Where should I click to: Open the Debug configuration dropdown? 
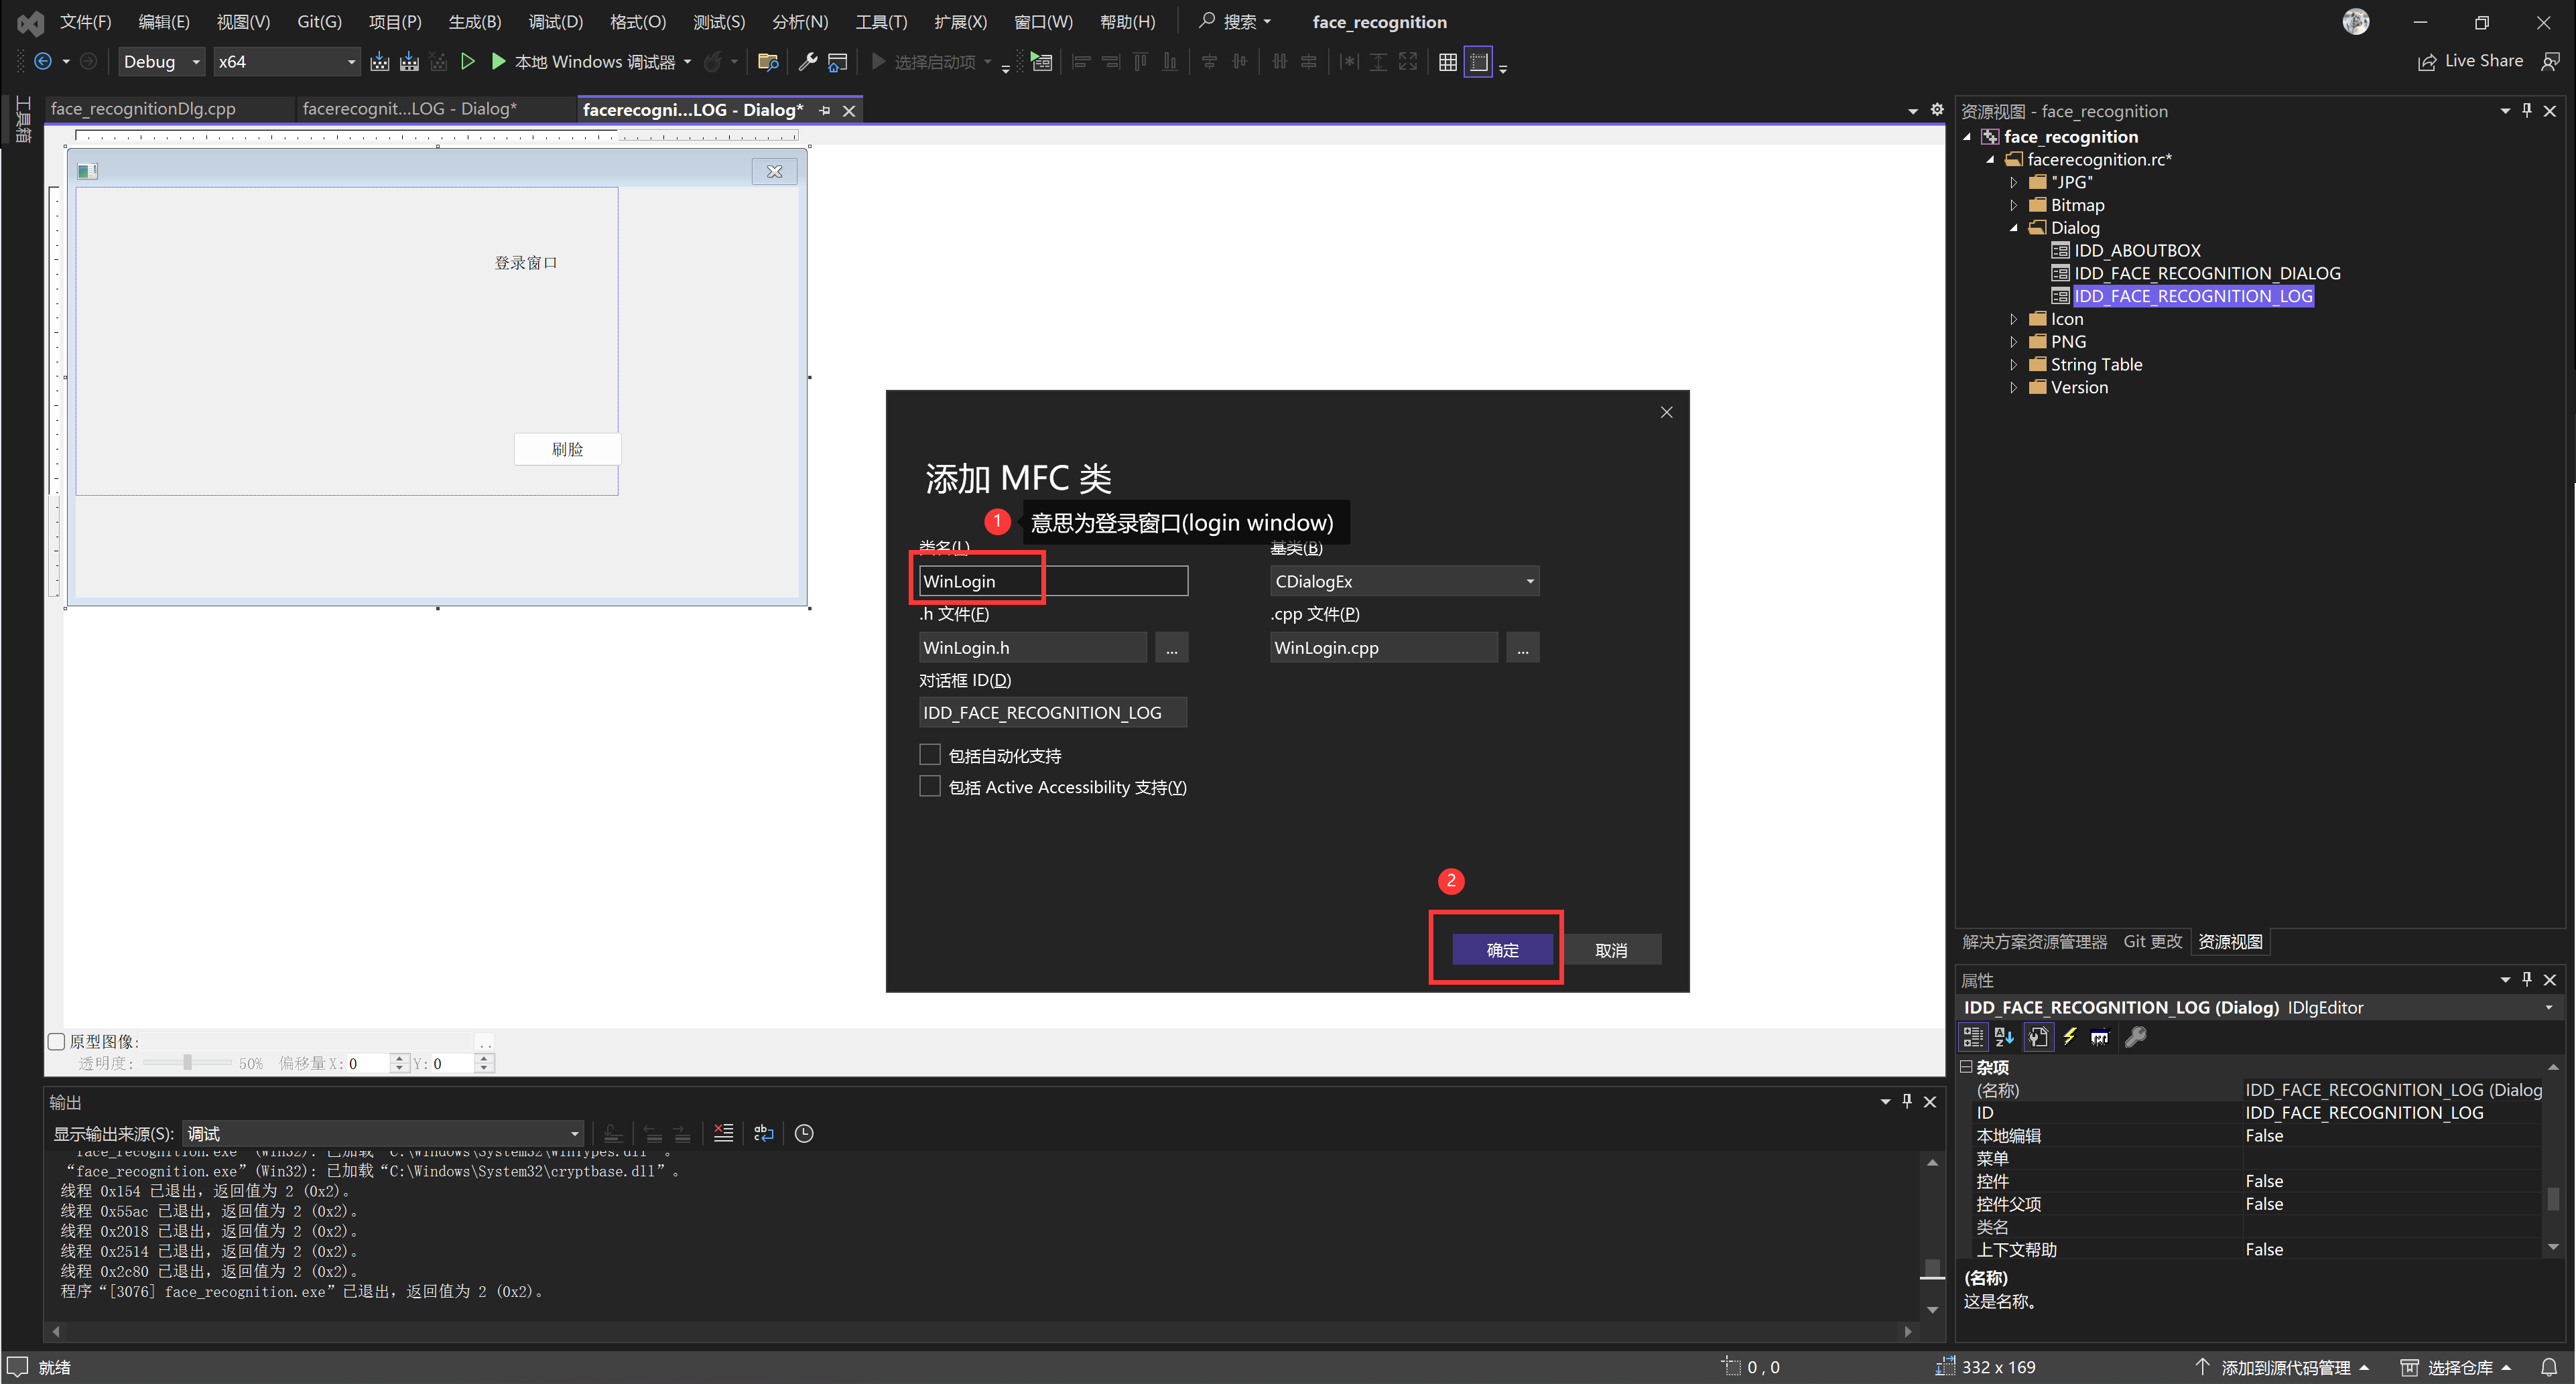[161, 62]
